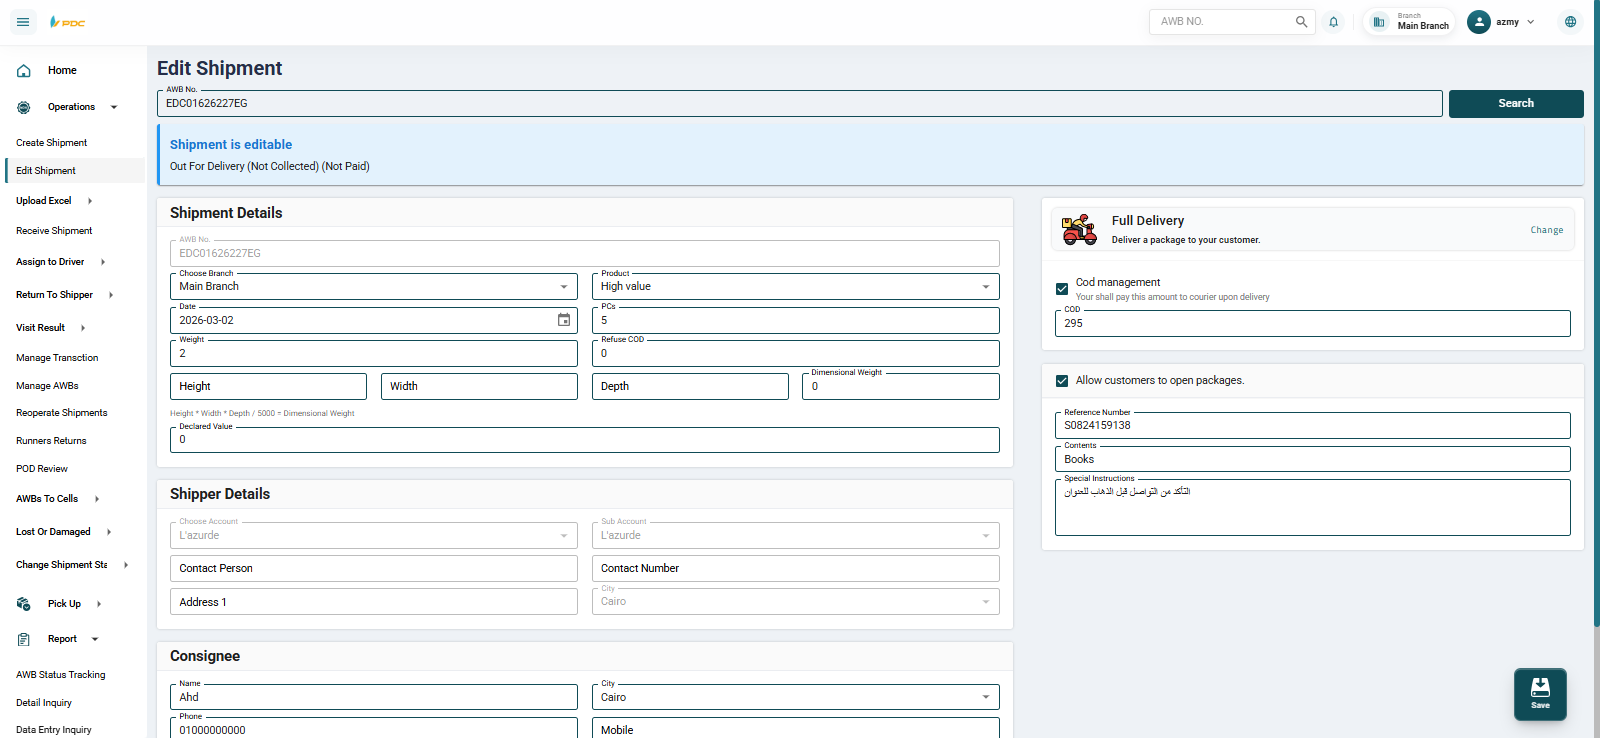The width and height of the screenshot is (1600, 738).
Task: Expand the Pick Up menu arrow
Action: click(99, 604)
